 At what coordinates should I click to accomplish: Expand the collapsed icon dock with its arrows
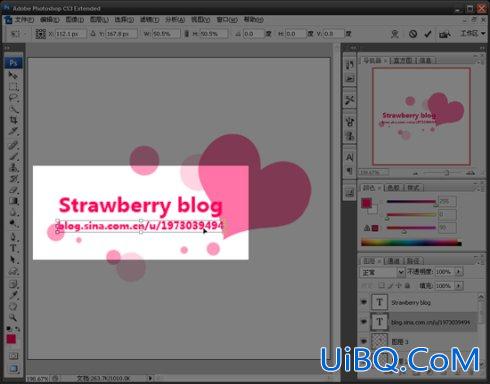click(x=353, y=48)
